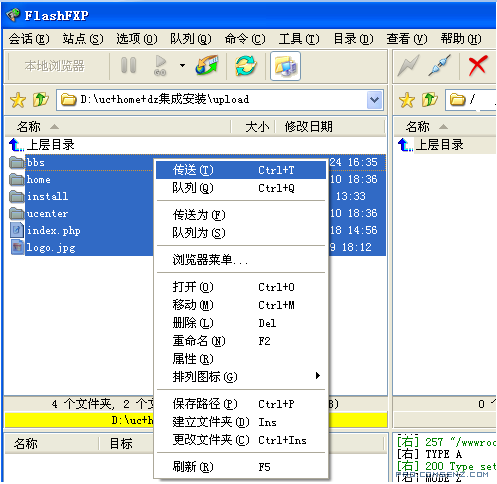
Task: Choose 传送为(F) in context menu
Action: pyautogui.click(x=241, y=215)
